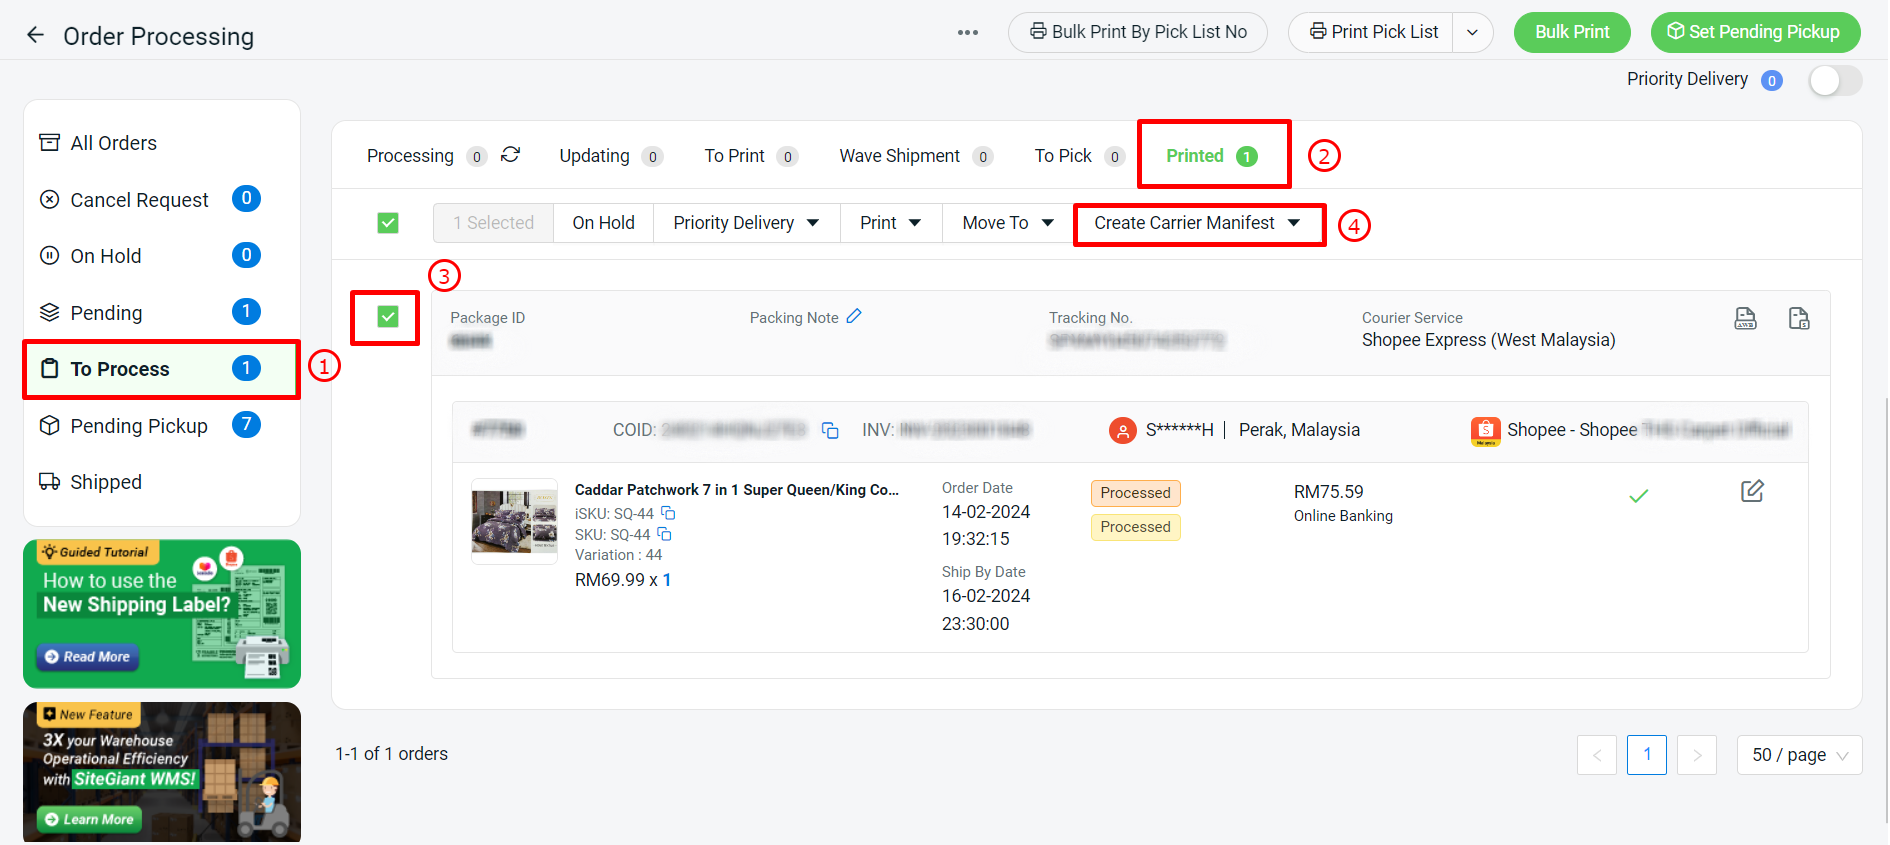Uncheck the package row checkbox

[x=388, y=317]
